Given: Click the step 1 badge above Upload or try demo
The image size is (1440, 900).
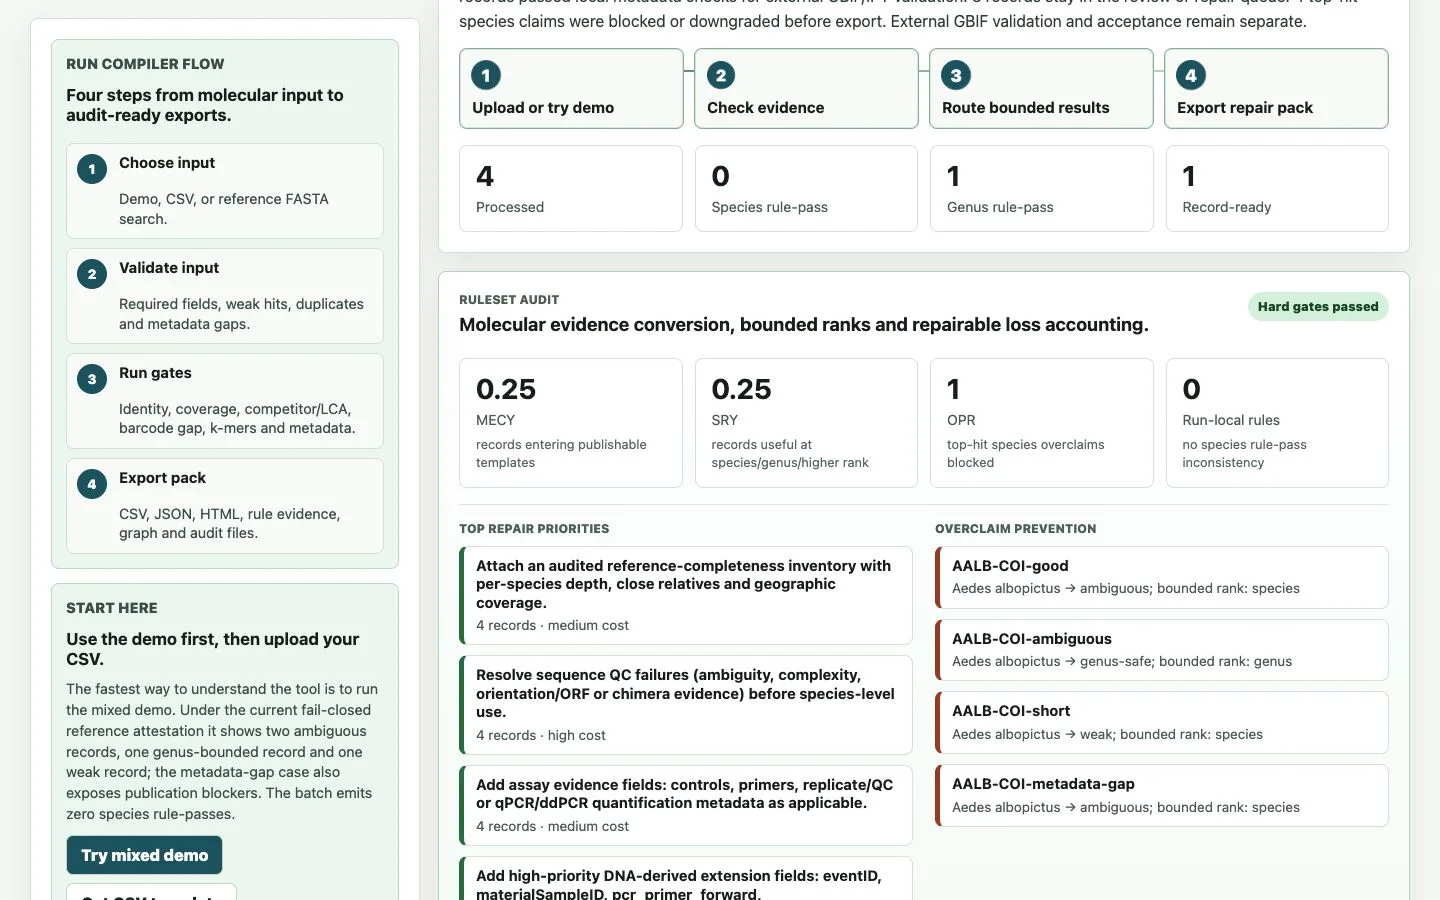Looking at the screenshot, I should click(486, 75).
